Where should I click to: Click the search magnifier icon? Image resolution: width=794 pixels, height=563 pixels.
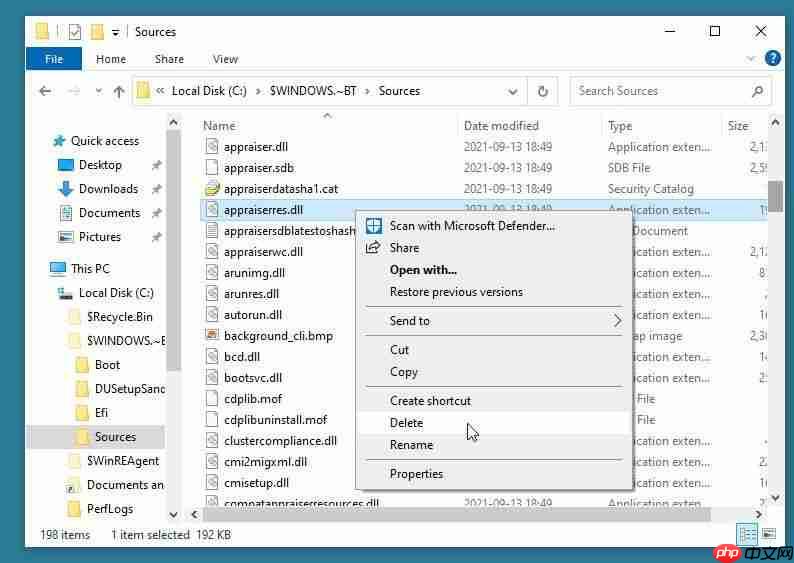(758, 91)
